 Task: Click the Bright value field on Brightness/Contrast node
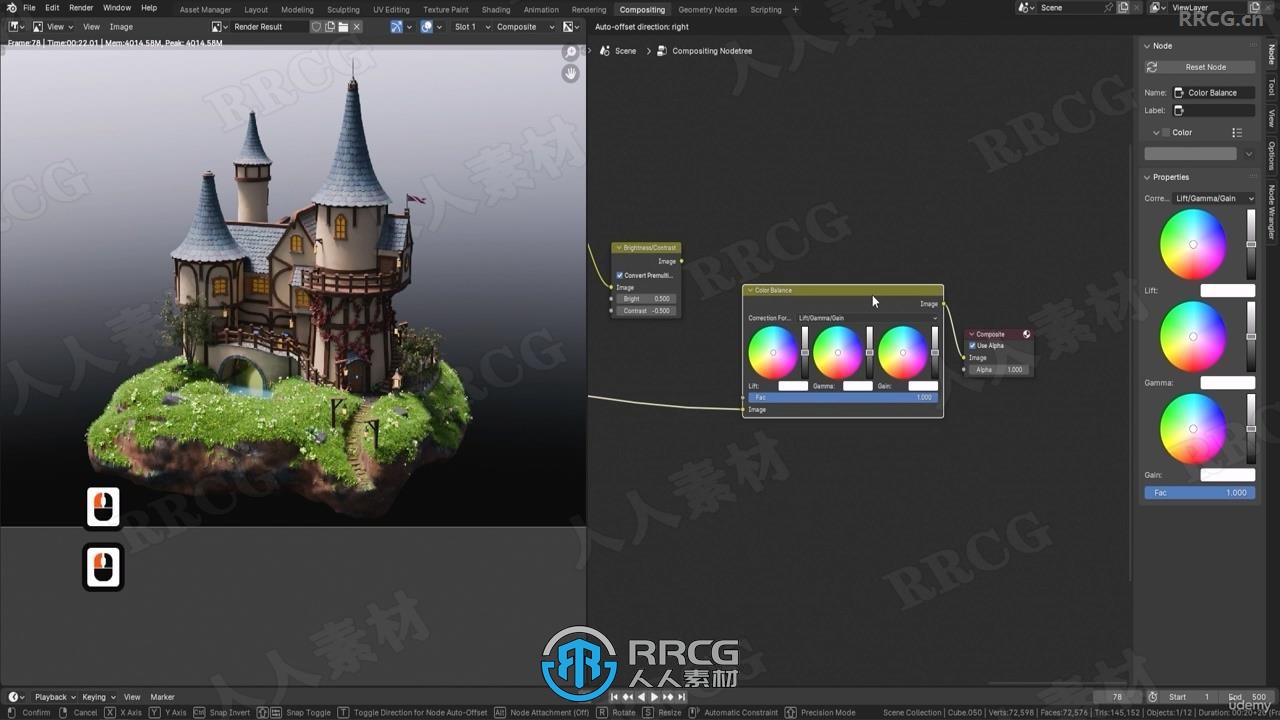646,299
